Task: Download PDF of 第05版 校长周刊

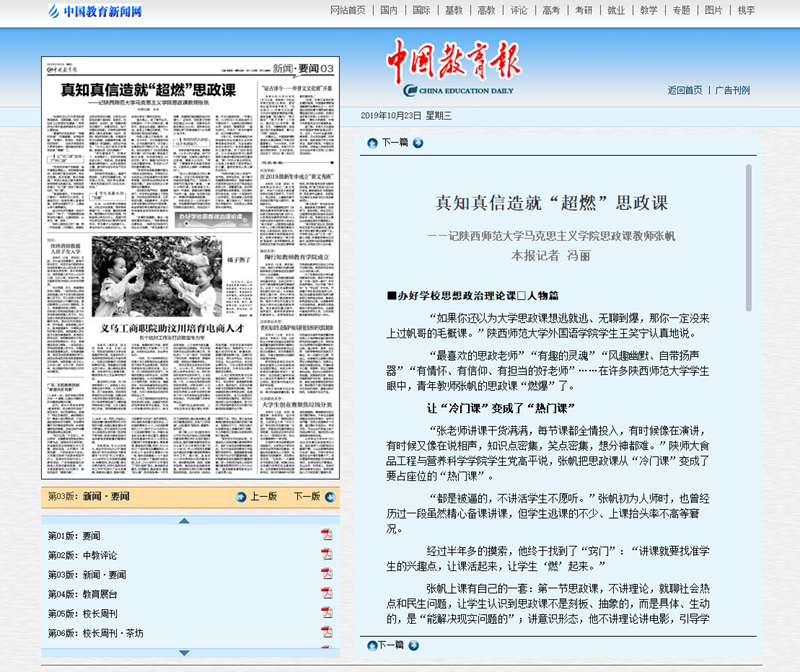Action: pos(326,611)
